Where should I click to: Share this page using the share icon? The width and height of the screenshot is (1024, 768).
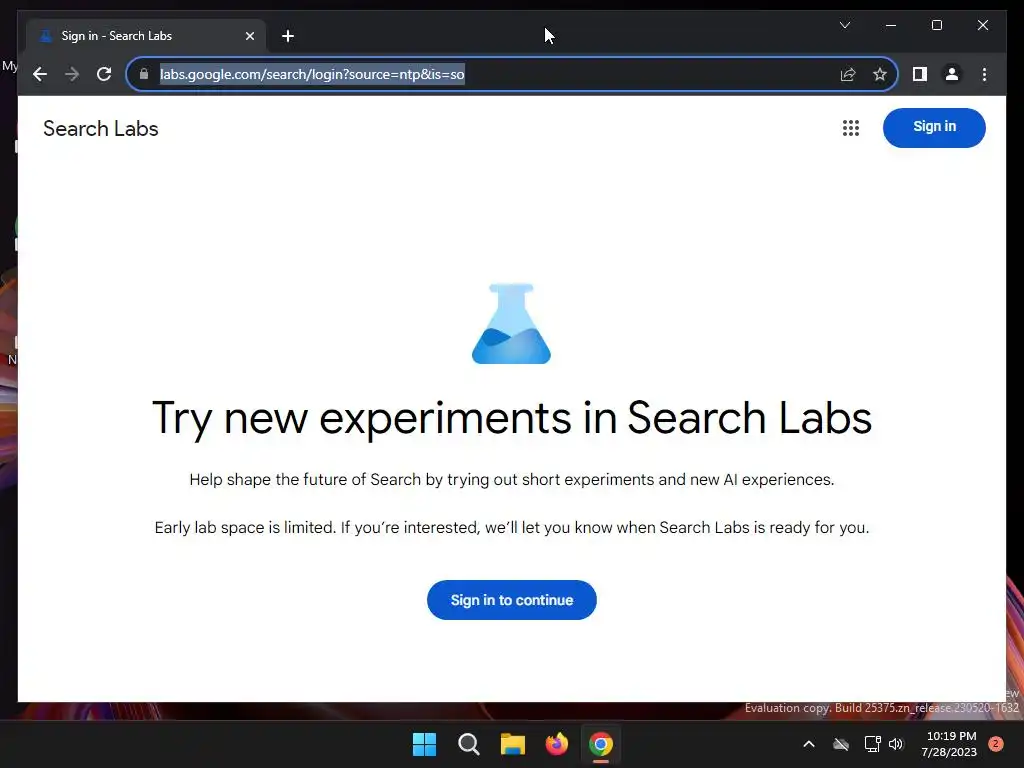pyautogui.click(x=848, y=74)
